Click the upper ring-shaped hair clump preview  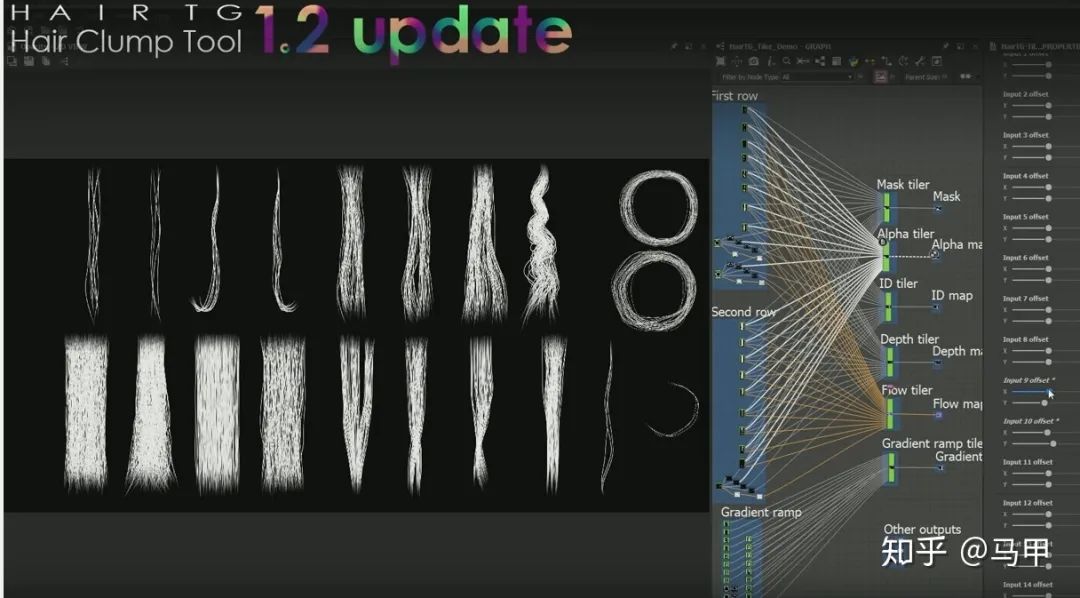[658, 209]
